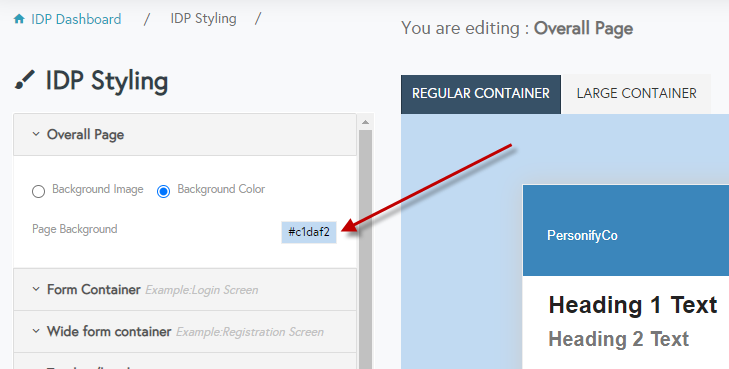
Task: Click the Heading 1 Text in preview
Action: tap(633, 305)
